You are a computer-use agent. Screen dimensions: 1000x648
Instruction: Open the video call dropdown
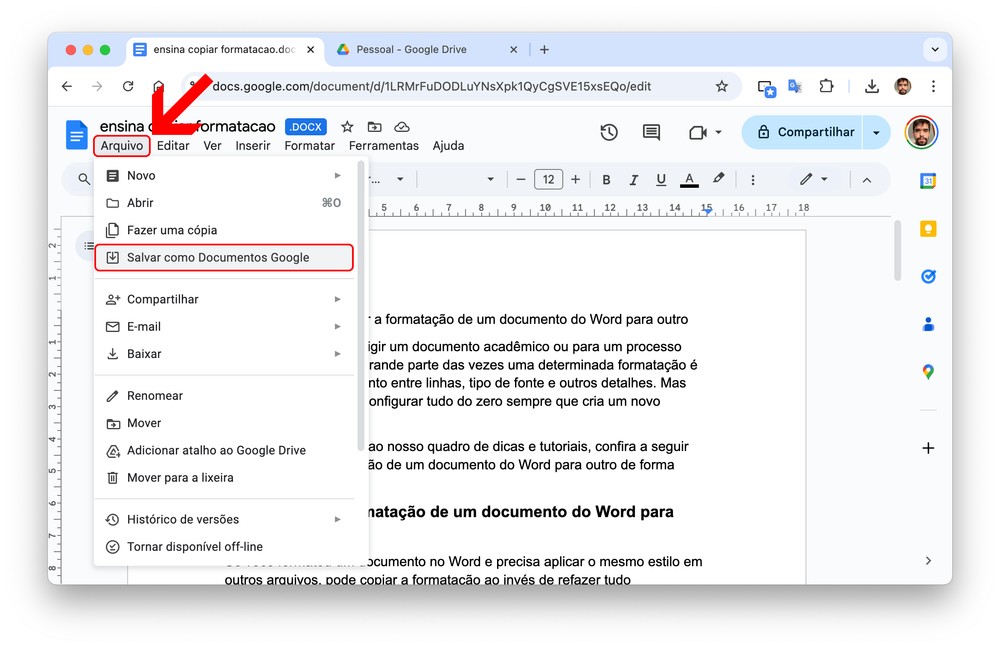coord(706,132)
